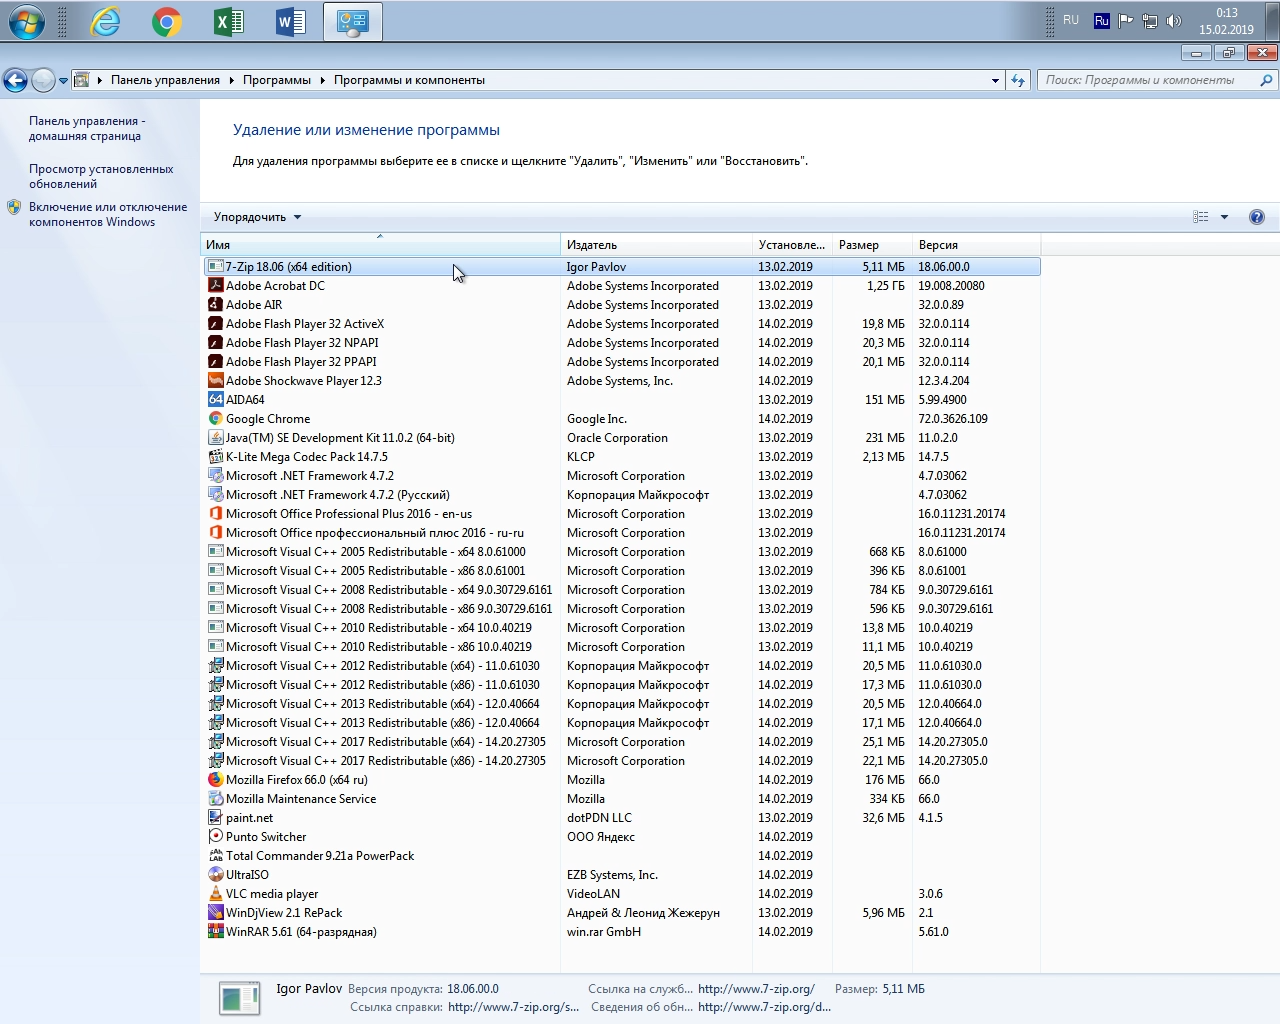Click Adobe Shockwave Player 12.3 icon

(x=215, y=381)
